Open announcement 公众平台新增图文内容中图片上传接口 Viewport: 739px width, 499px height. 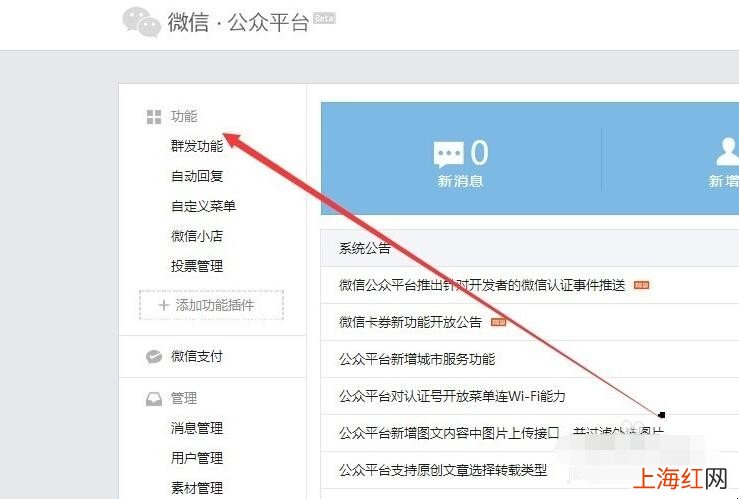pos(449,433)
